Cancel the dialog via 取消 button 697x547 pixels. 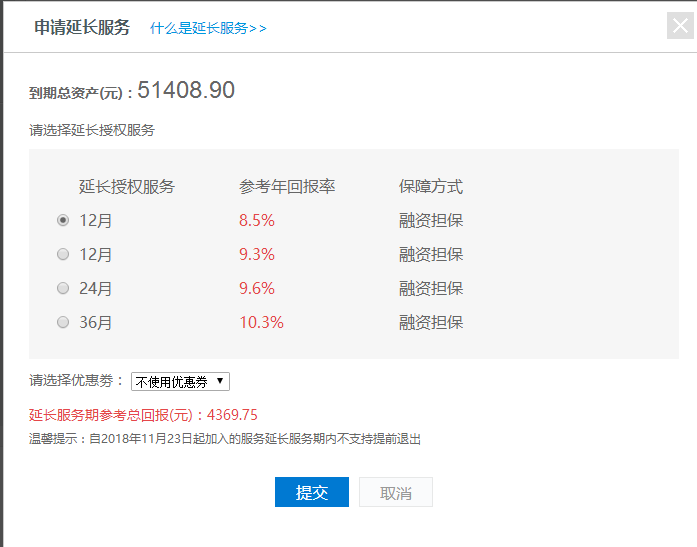point(396,492)
